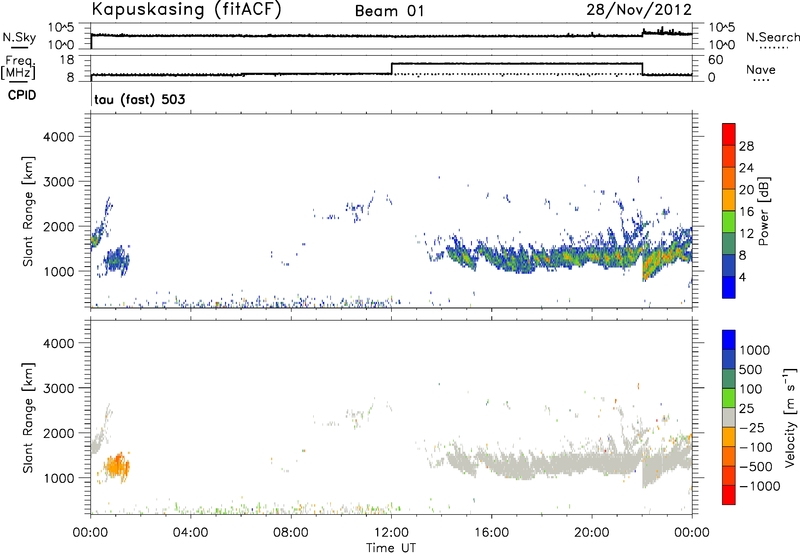The width and height of the screenshot is (800, 554).
Task: Pick the bright blue top velocity bar segment
Action: (x=729, y=340)
